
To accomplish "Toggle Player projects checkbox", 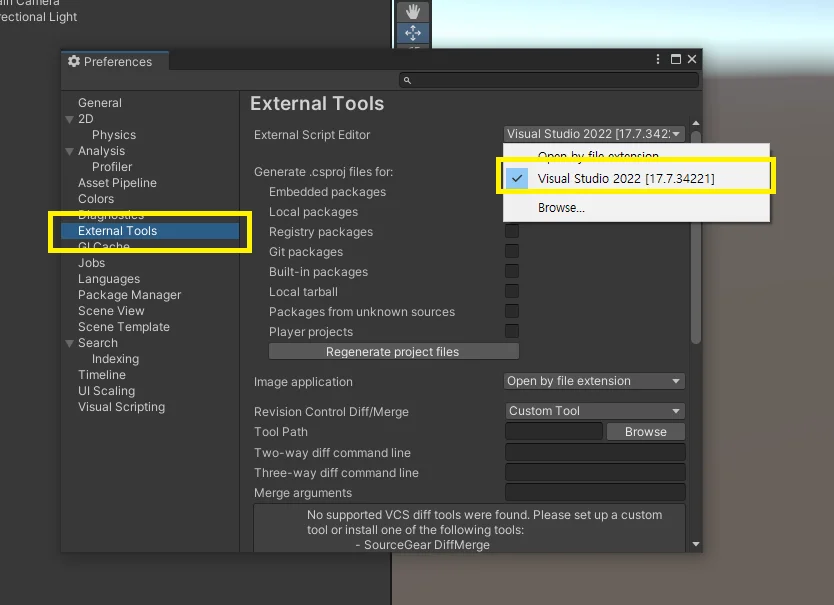I will pos(512,331).
